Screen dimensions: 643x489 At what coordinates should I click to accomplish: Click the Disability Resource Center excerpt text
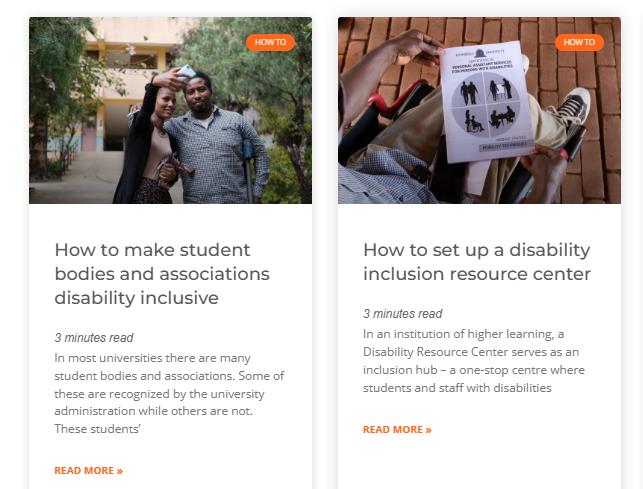(474, 360)
